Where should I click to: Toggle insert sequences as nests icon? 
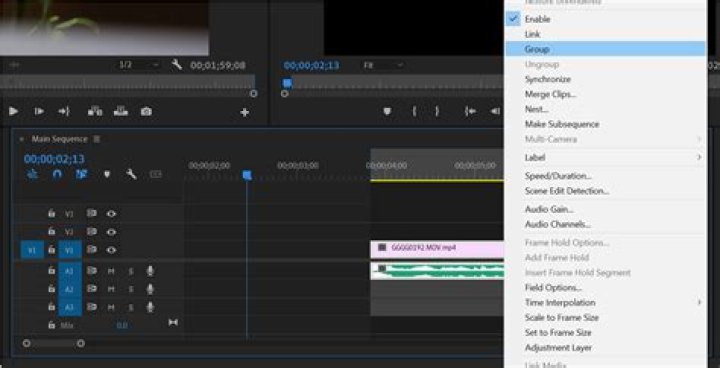(x=32, y=175)
